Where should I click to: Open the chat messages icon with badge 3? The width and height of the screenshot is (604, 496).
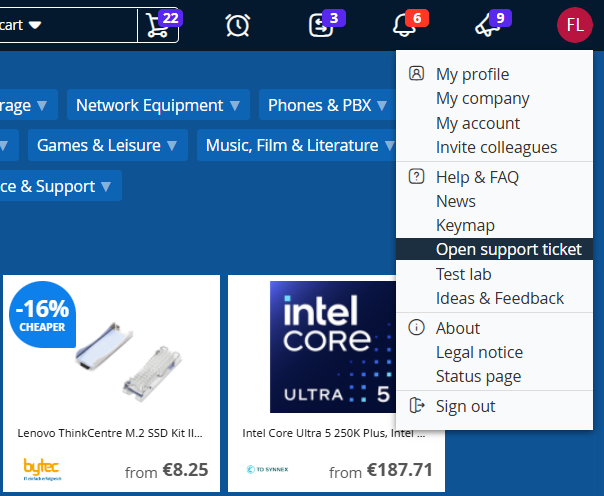[322, 25]
